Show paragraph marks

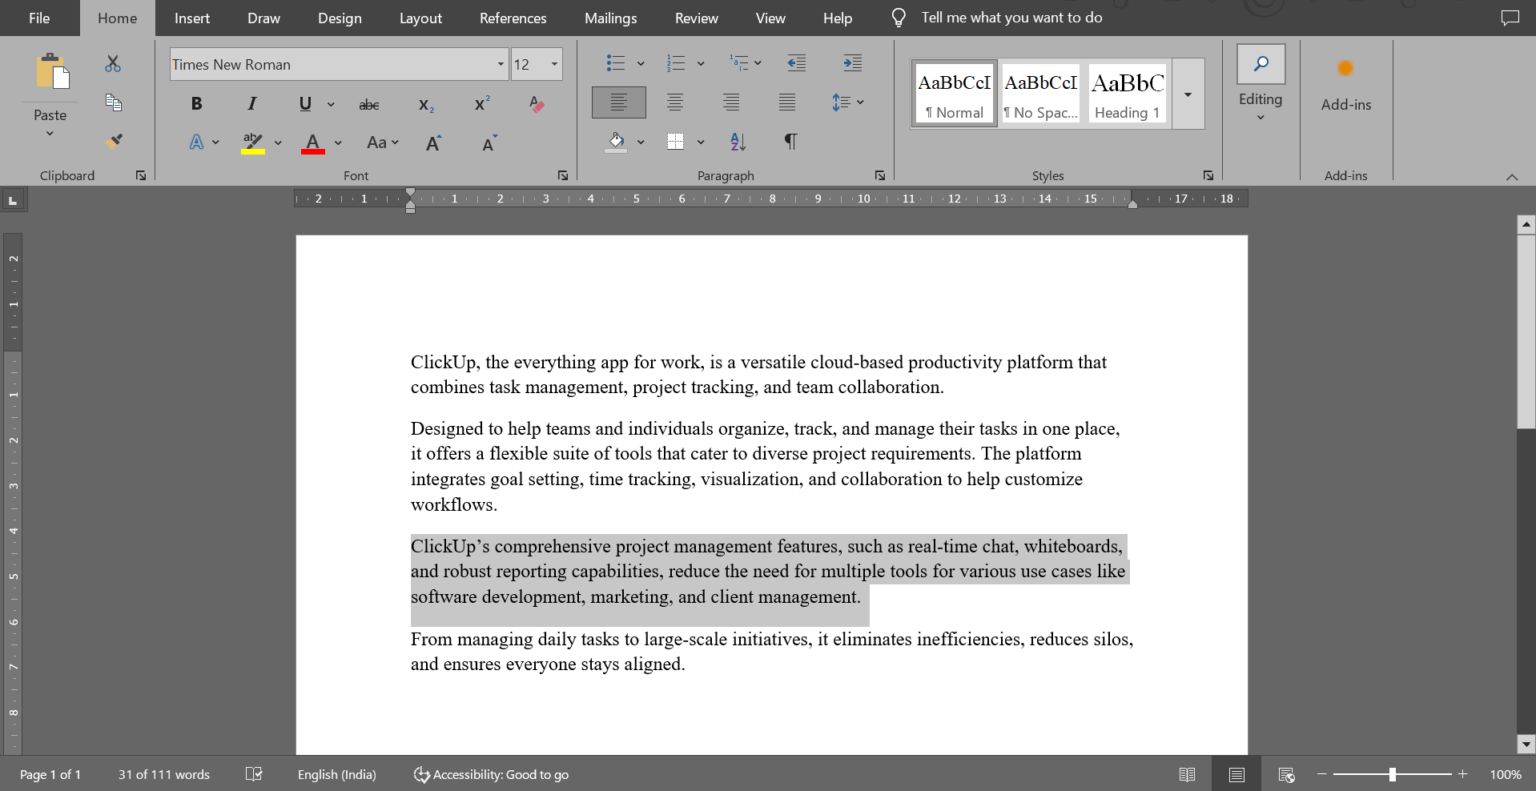coord(789,141)
